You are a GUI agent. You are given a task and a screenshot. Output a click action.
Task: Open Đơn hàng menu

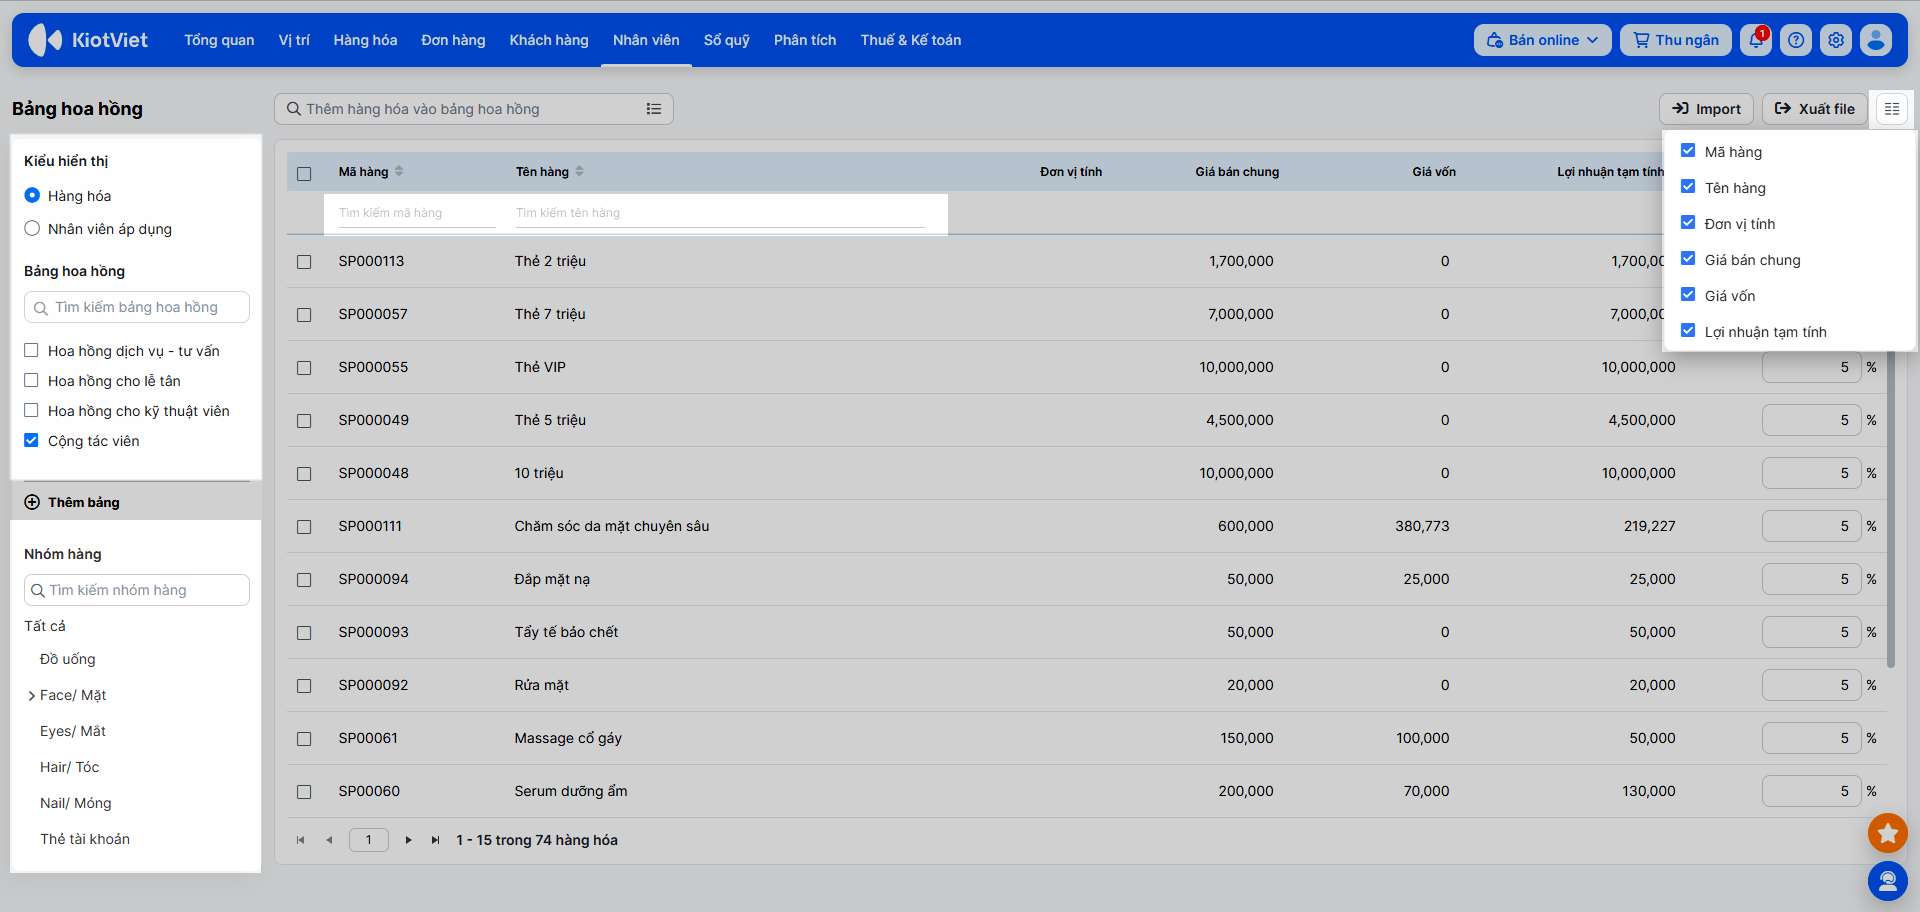(x=453, y=40)
